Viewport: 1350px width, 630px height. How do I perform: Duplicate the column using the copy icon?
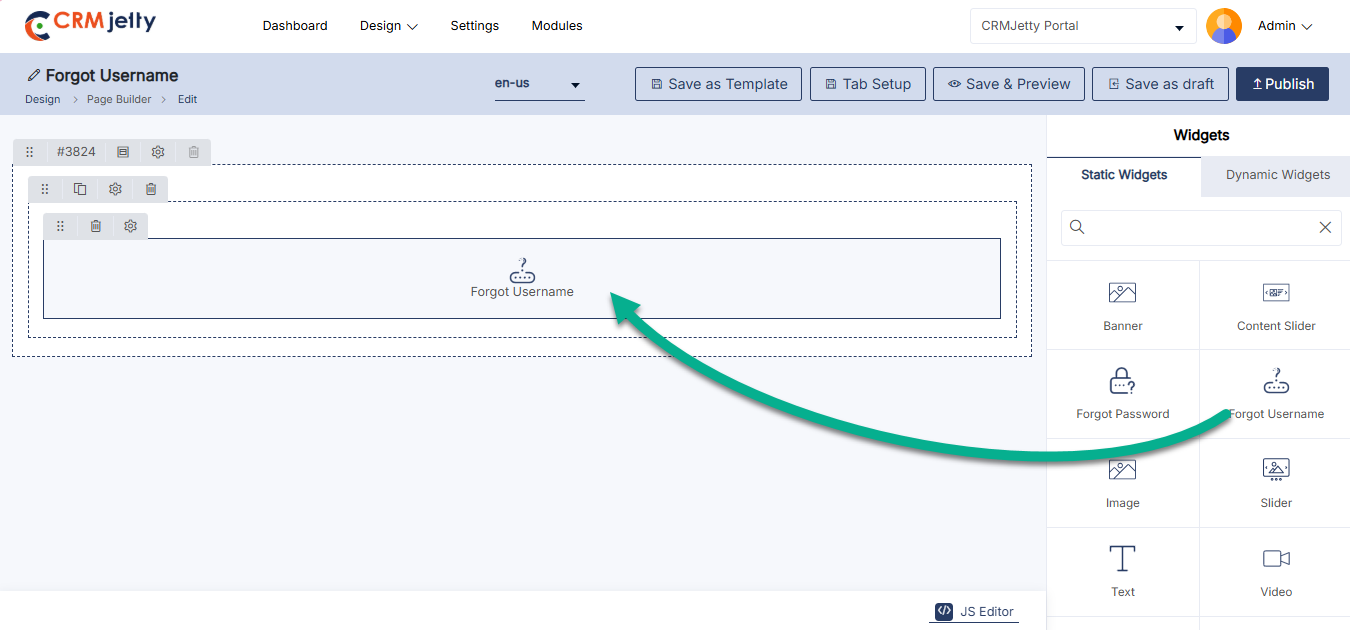[x=80, y=189]
